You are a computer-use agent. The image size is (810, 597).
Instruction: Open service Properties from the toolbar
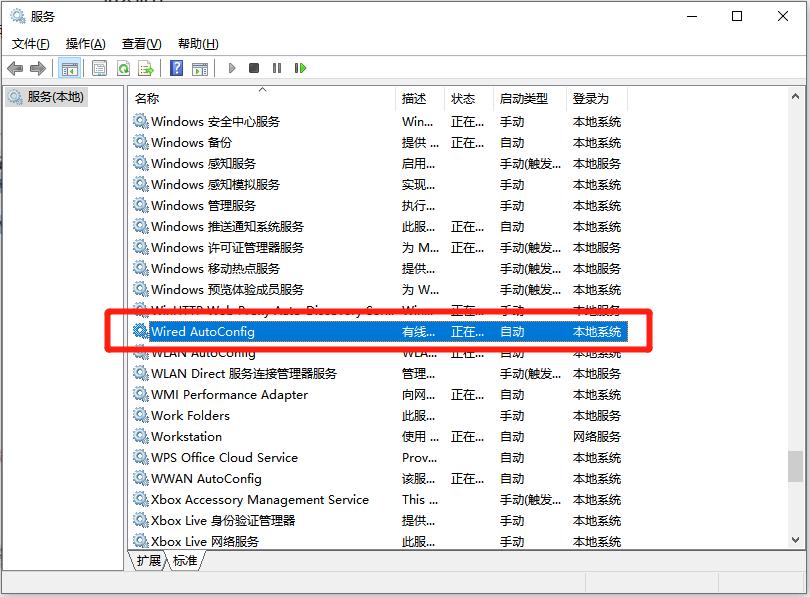[x=99, y=68]
